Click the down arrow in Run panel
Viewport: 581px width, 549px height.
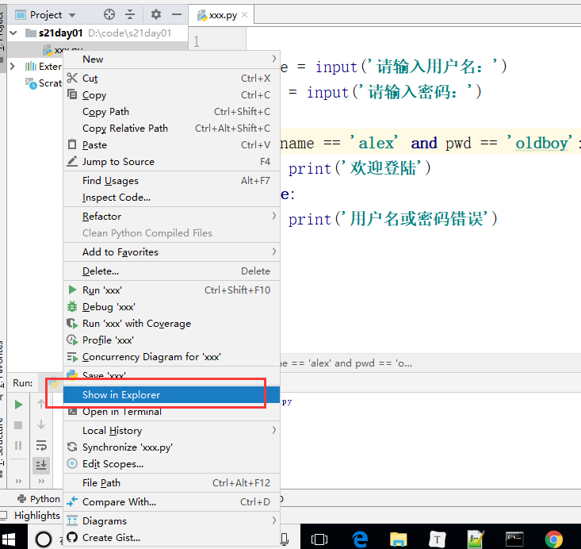41,425
